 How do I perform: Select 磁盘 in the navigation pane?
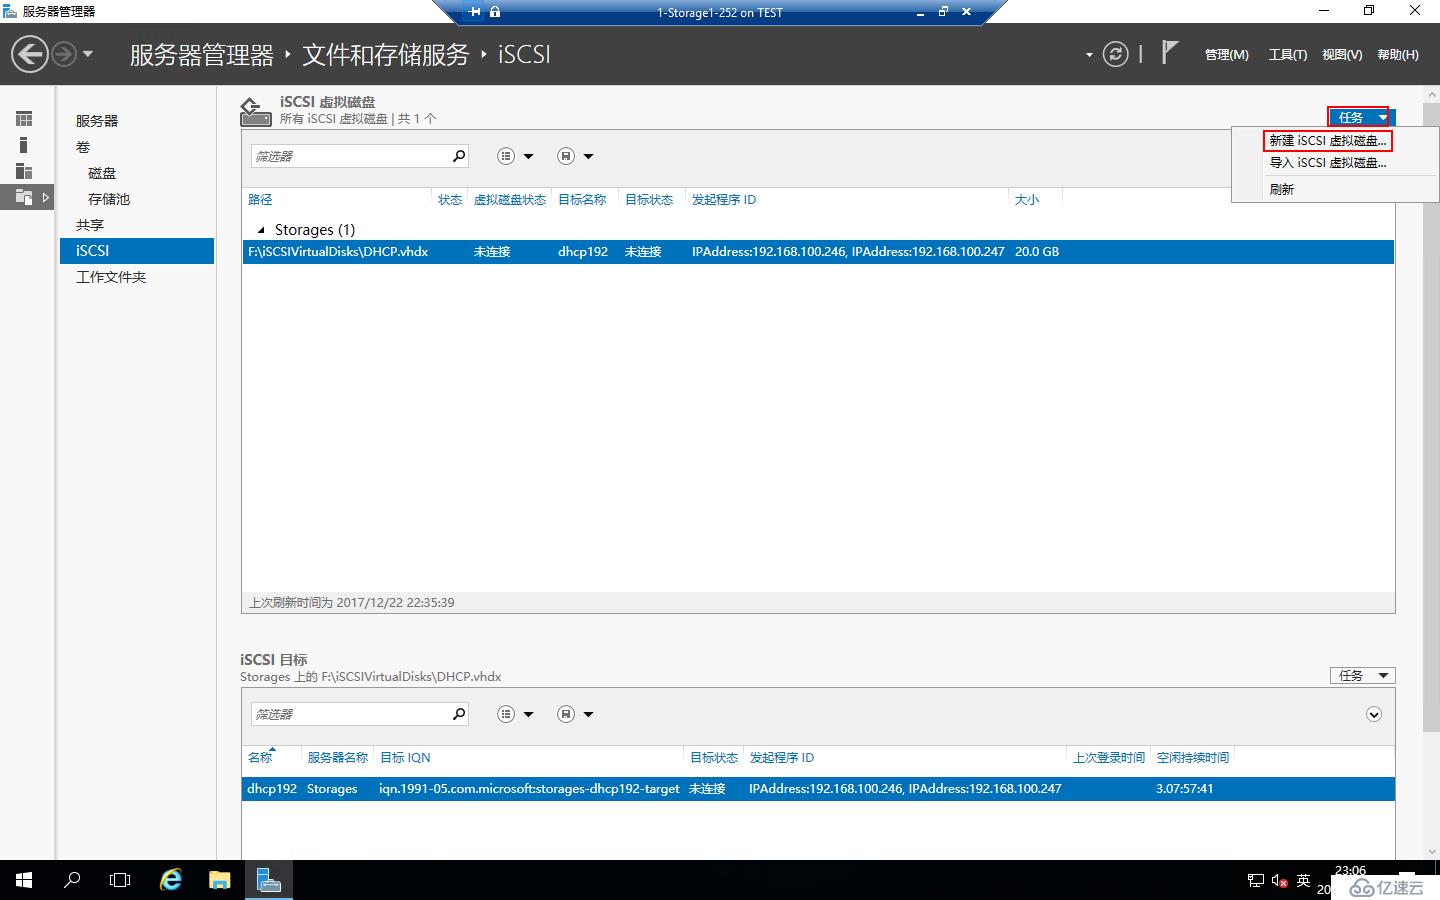click(x=102, y=173)
